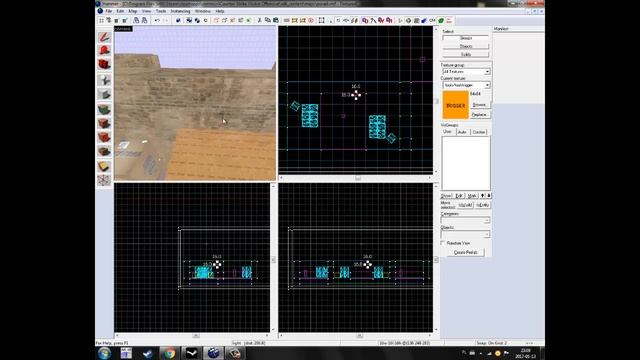Open the Toggle Texture Application tool
Screen dimensions: 640x360
click(x=104, y=109)
